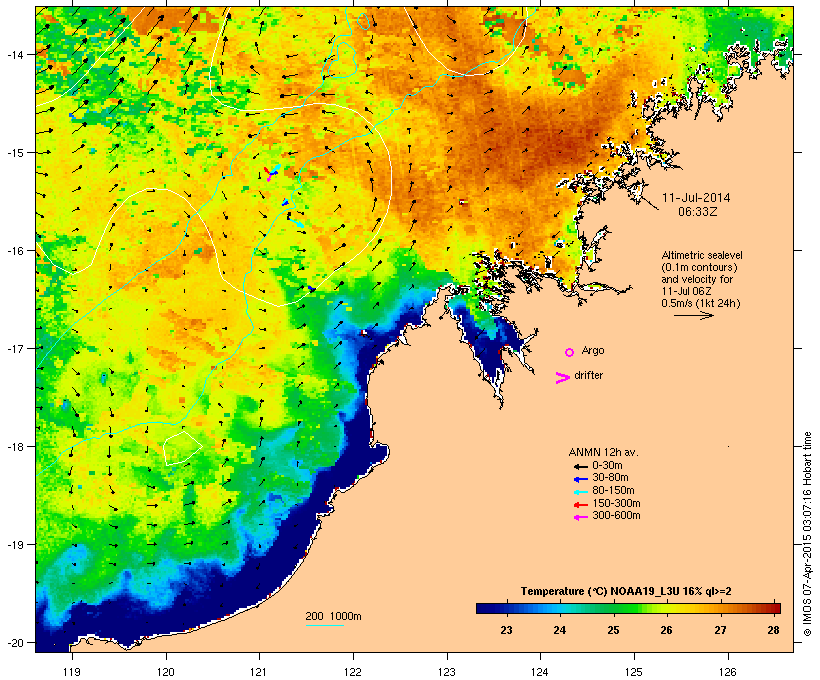Click the longitude axis label '124'
The image size is (820, 680).
click(540, 672)
